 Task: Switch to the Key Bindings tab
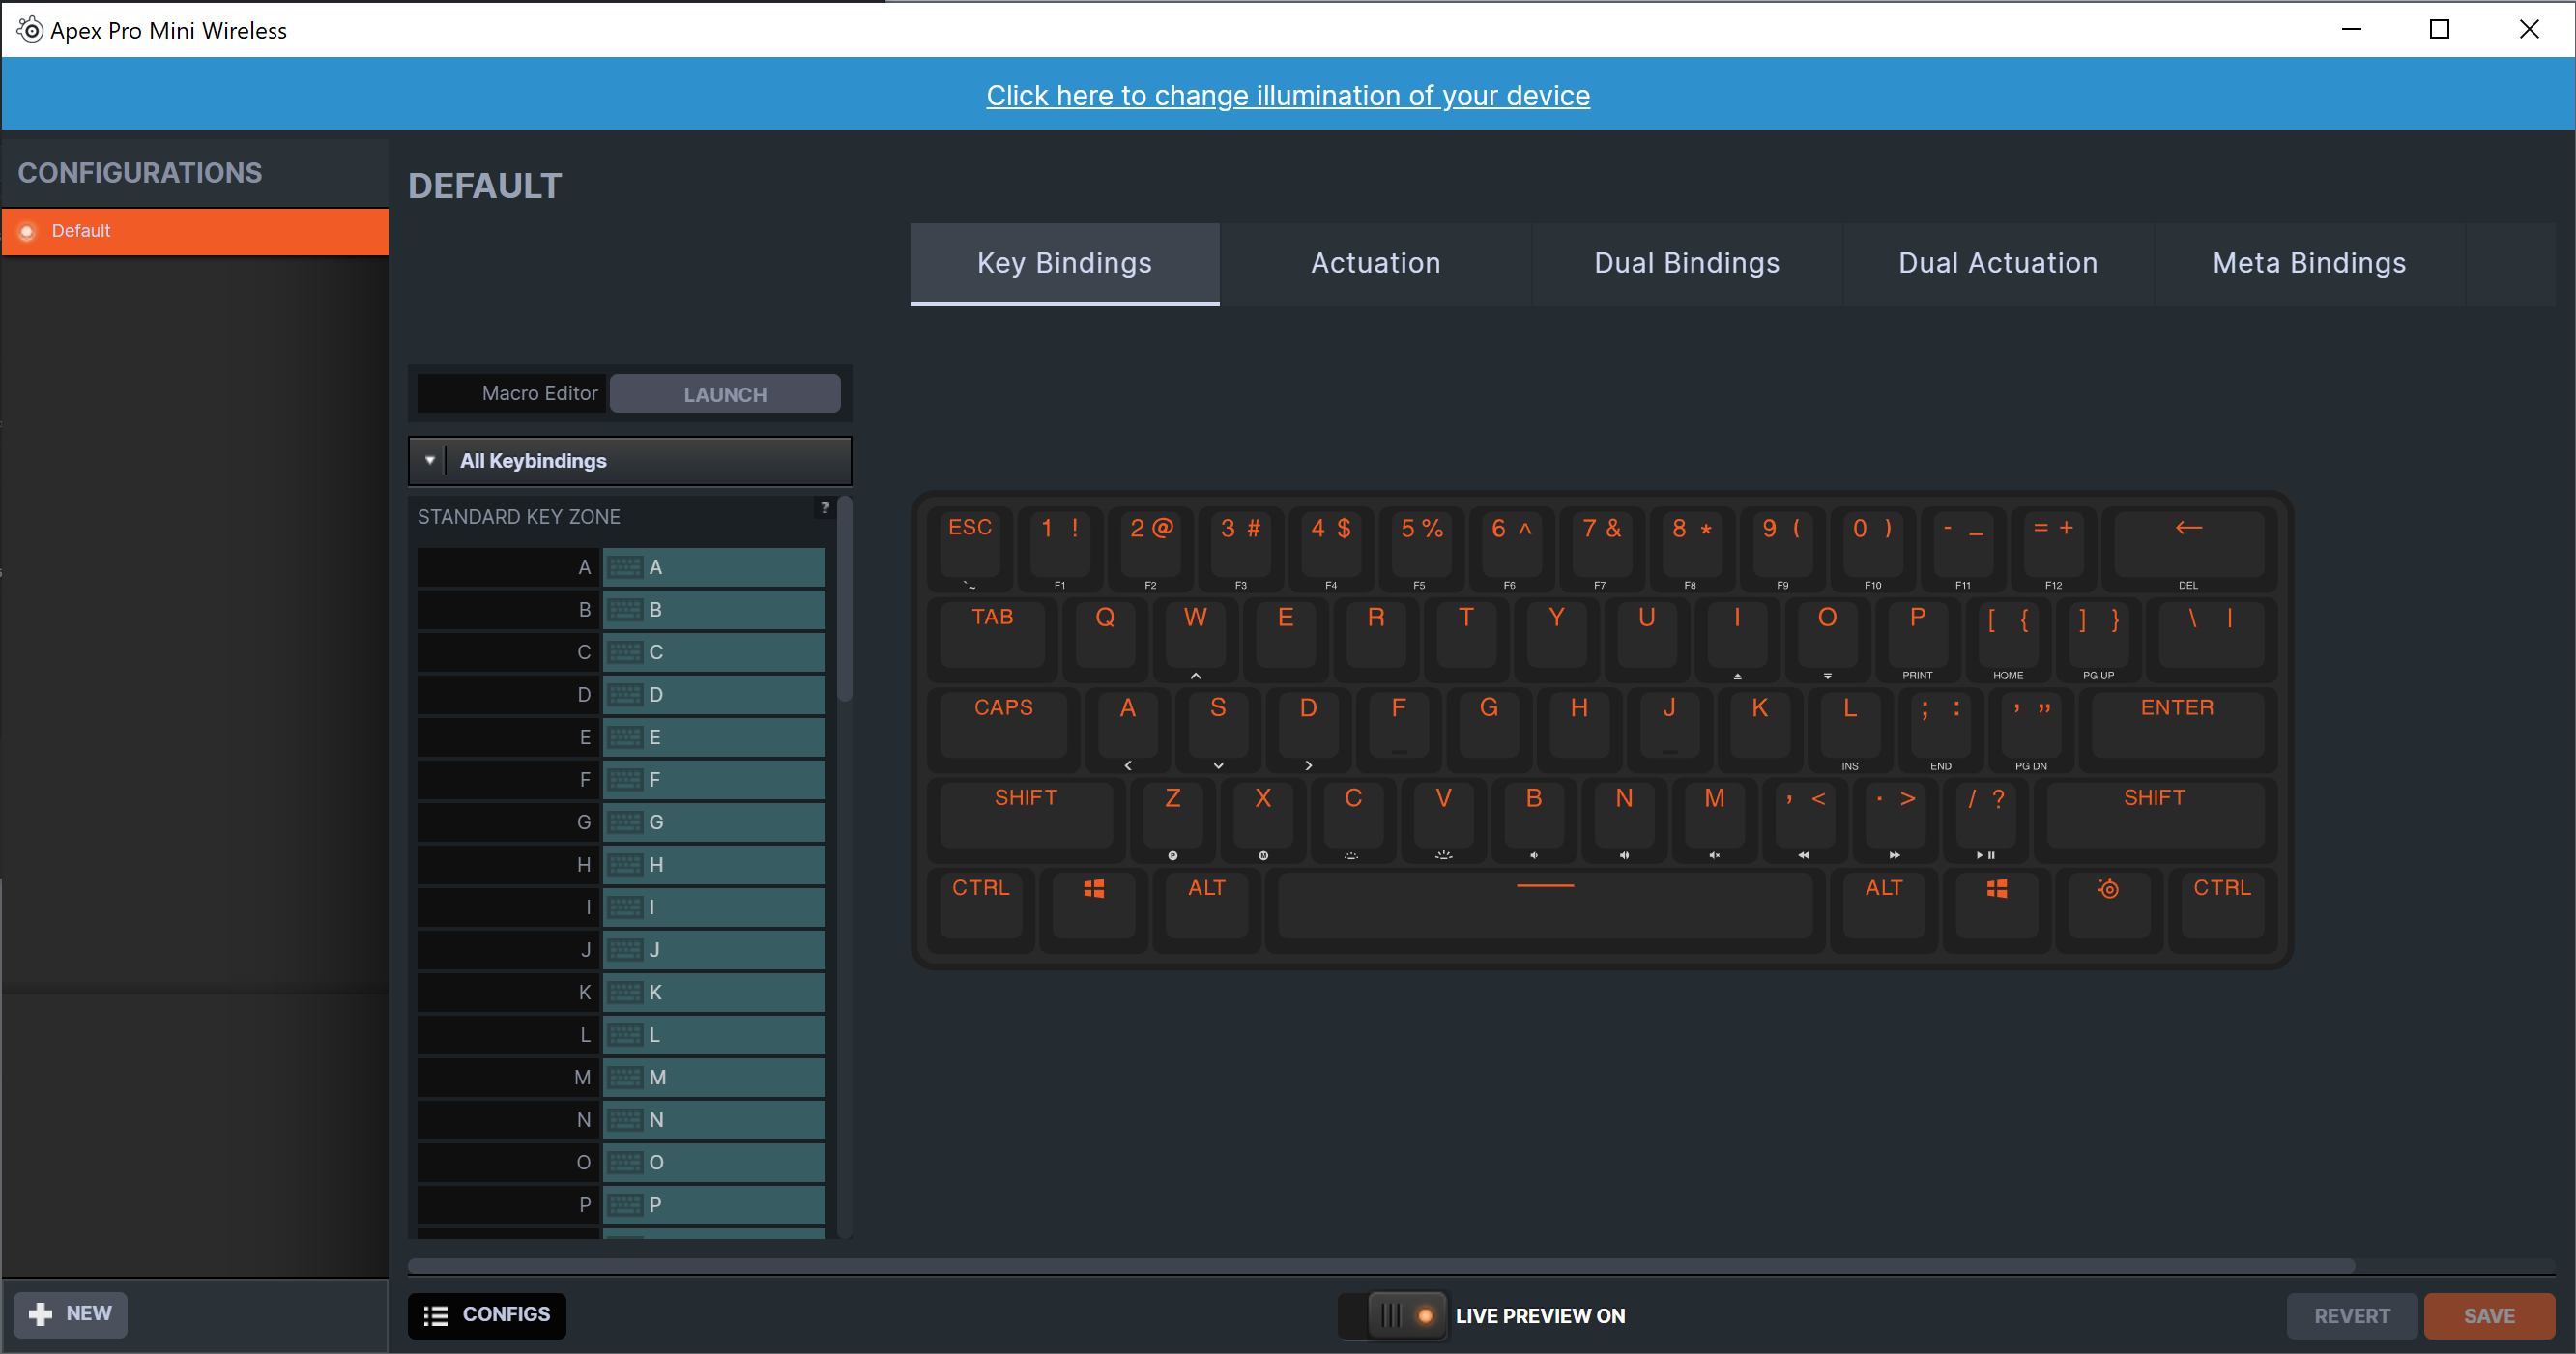point(1064,263)
